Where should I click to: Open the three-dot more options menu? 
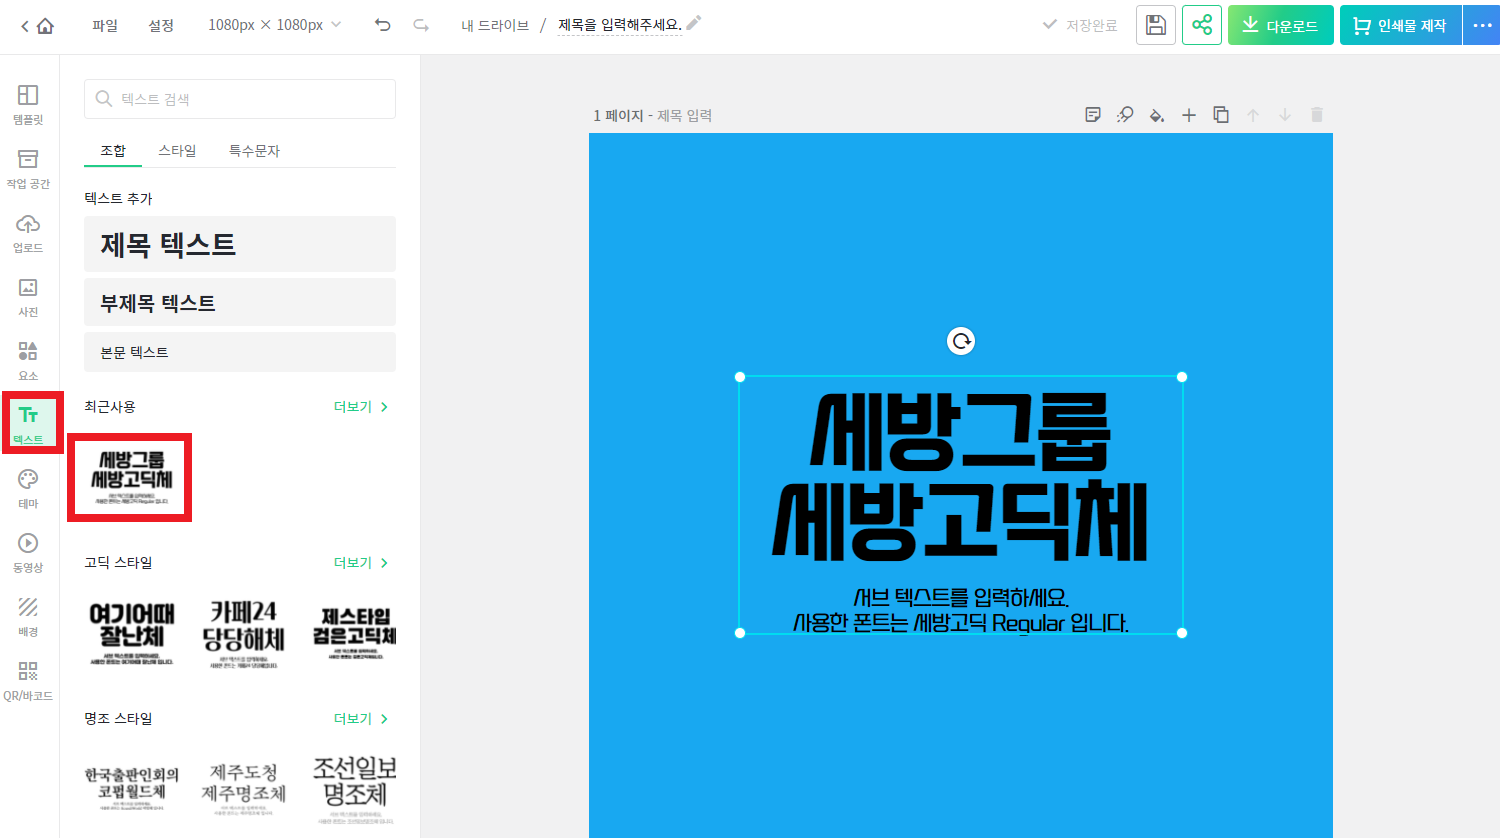1482,25
